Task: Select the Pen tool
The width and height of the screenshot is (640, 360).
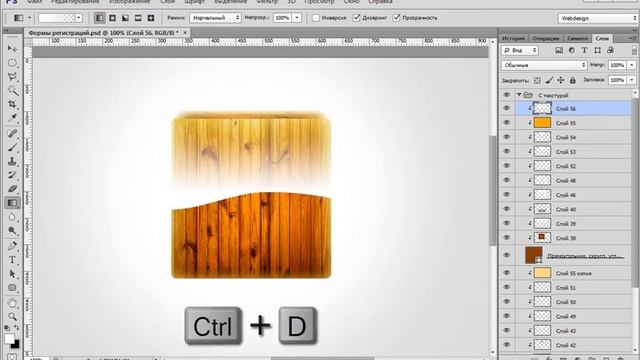Action: 12,246
